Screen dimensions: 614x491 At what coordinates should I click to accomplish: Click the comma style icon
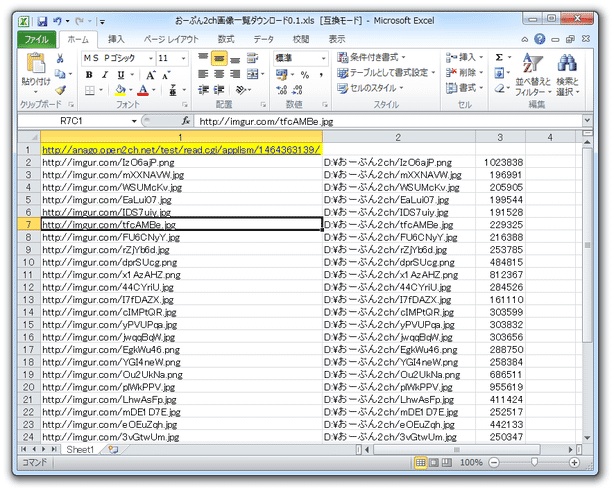[x=321, y=75]
